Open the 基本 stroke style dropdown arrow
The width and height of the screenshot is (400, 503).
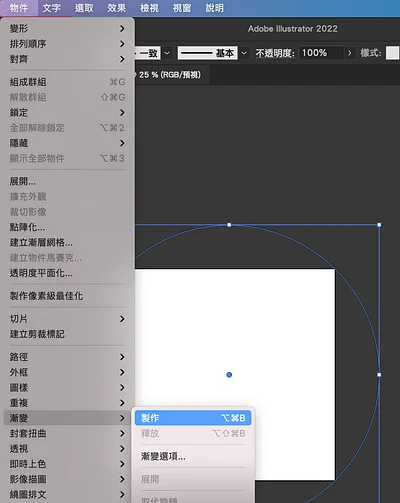click(244, 53)
